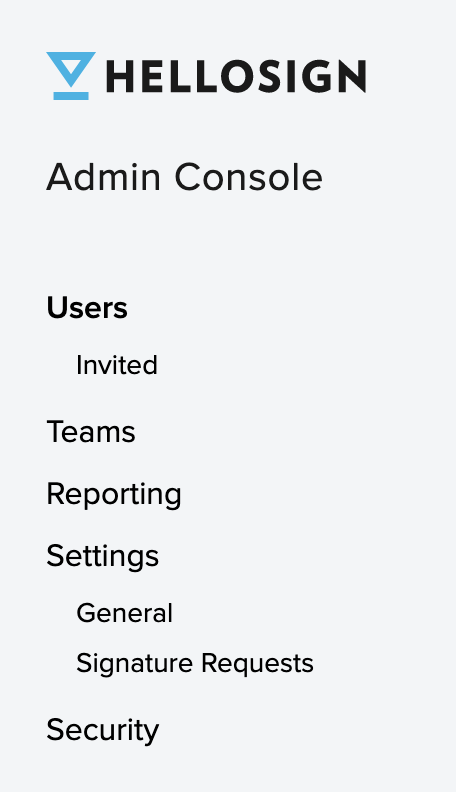The width and height of the screenshot is (456, 792).
Task: Click the HELLOSIGN wordmark text
Action: [236, 76]
